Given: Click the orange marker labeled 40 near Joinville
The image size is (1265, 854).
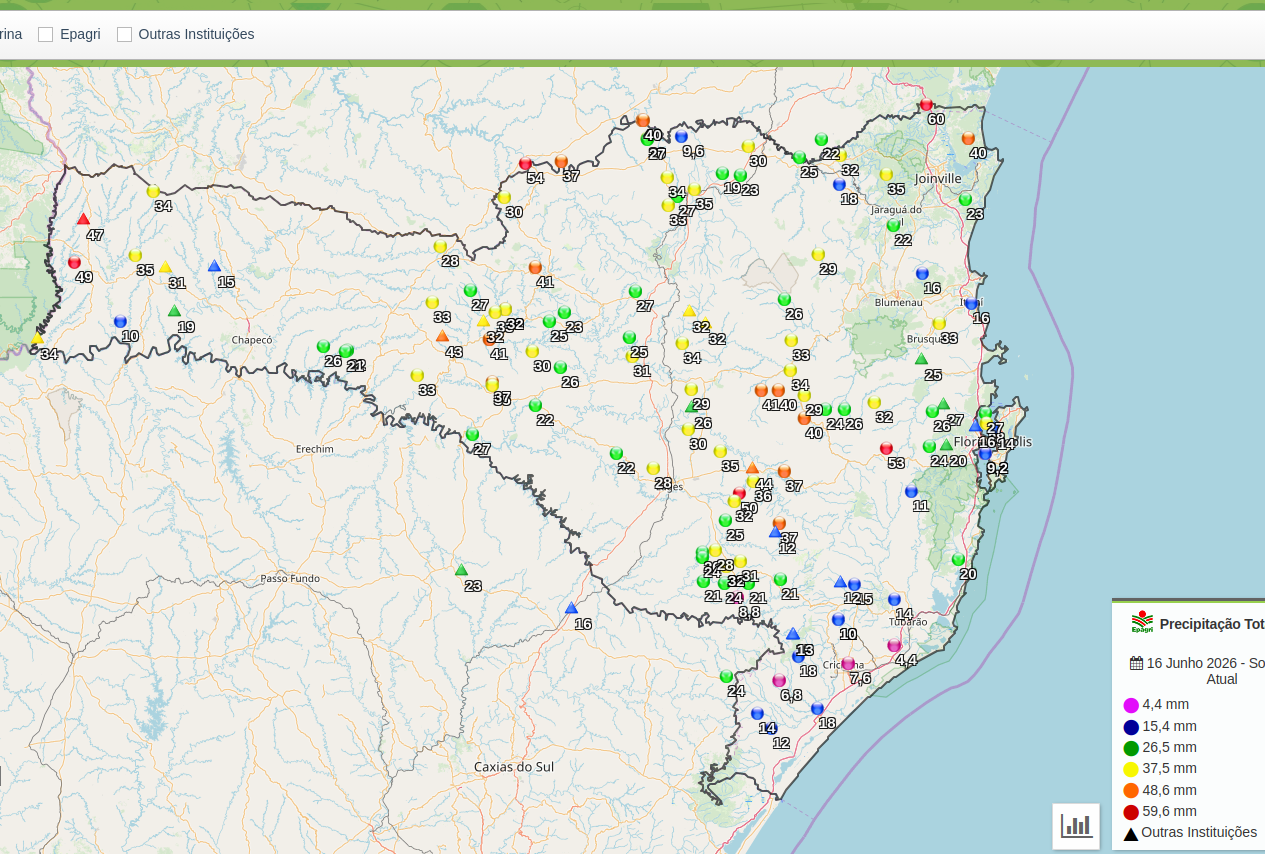Looking at the screenshot, I should [968, 138].
